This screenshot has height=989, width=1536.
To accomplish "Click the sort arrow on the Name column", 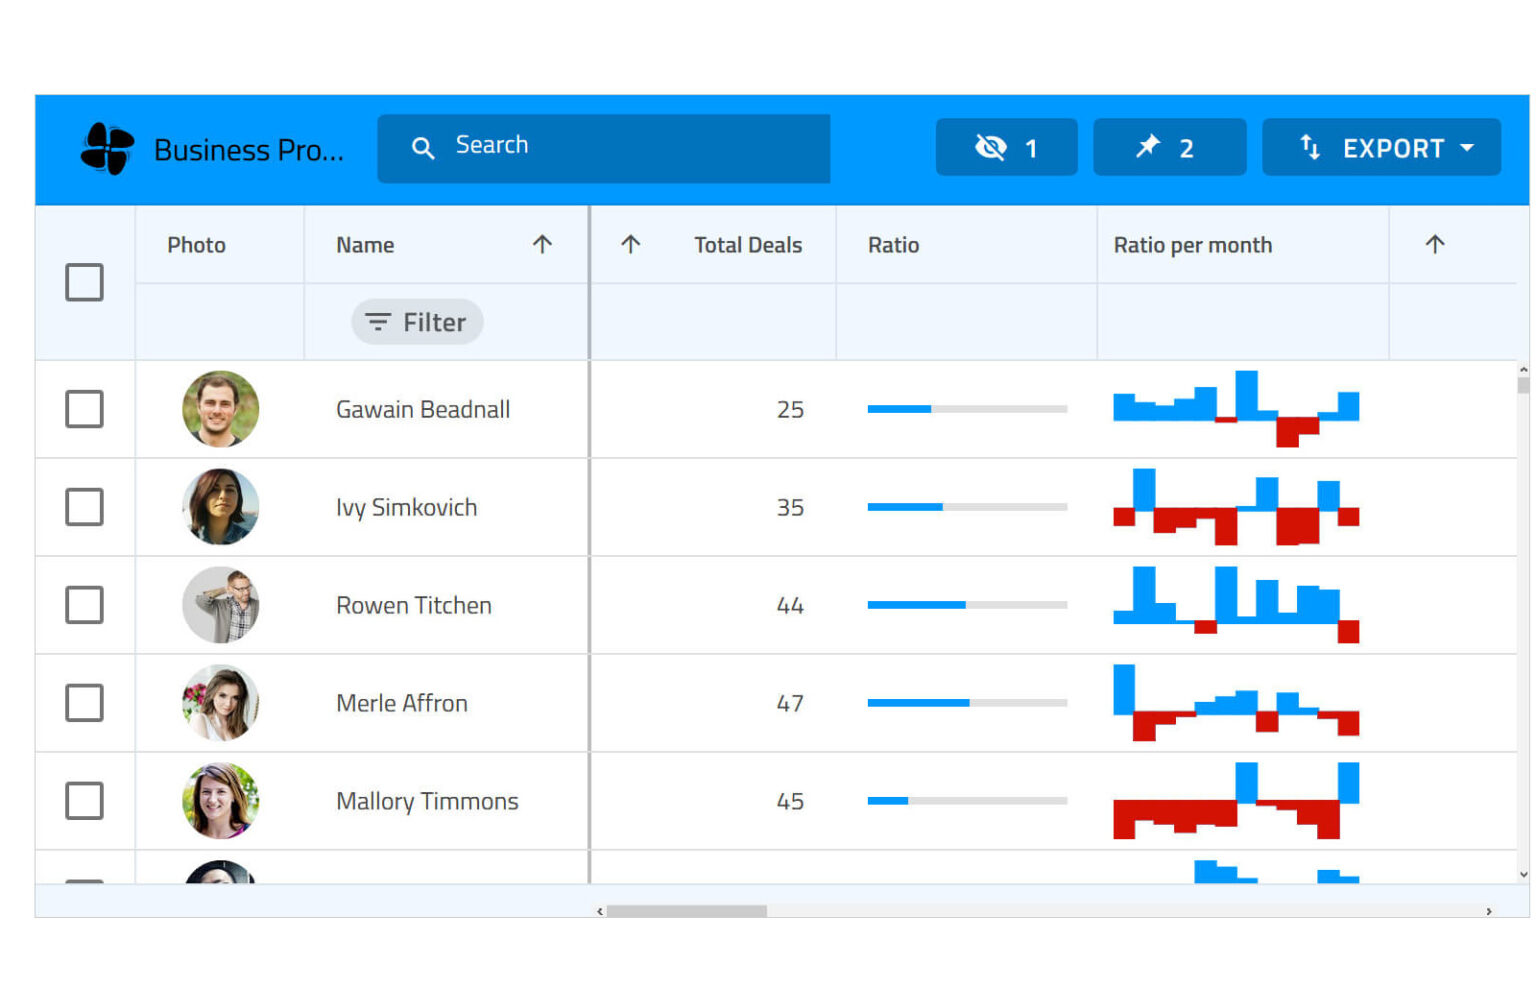I will tap(542, 244).
